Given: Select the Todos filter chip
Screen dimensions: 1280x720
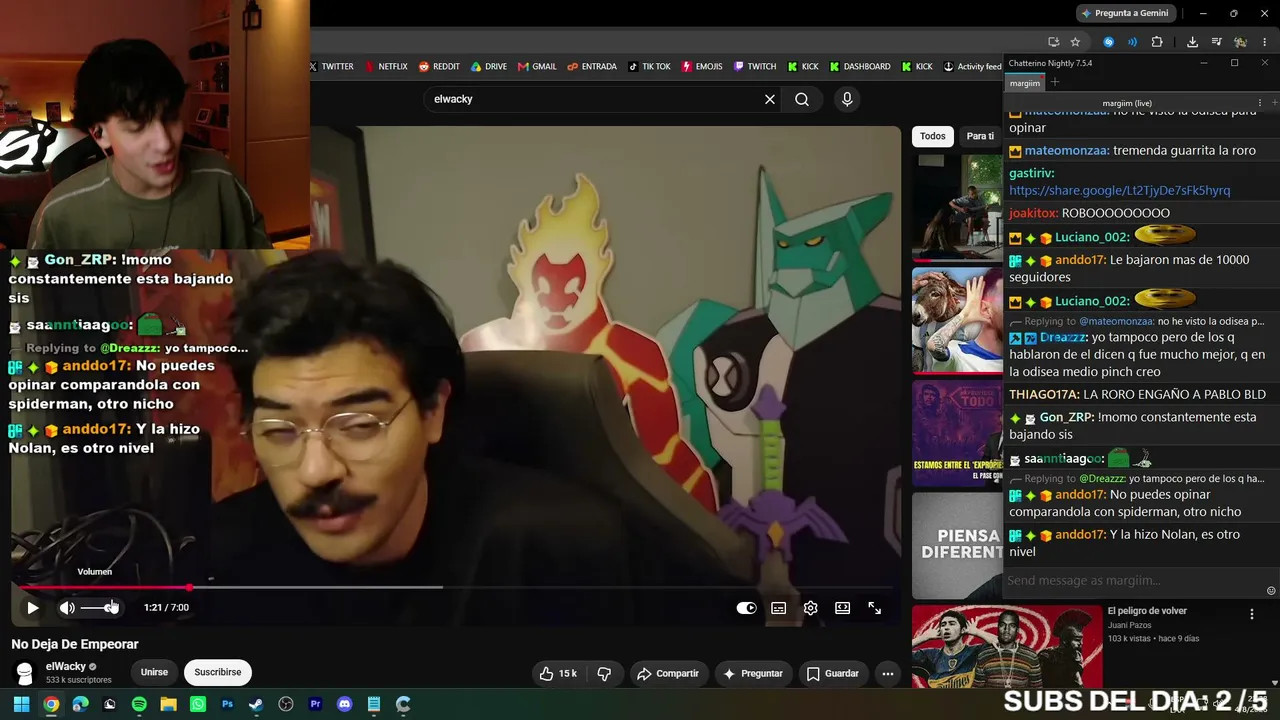Looking at the screenshot, I should (x=933, y=136).
